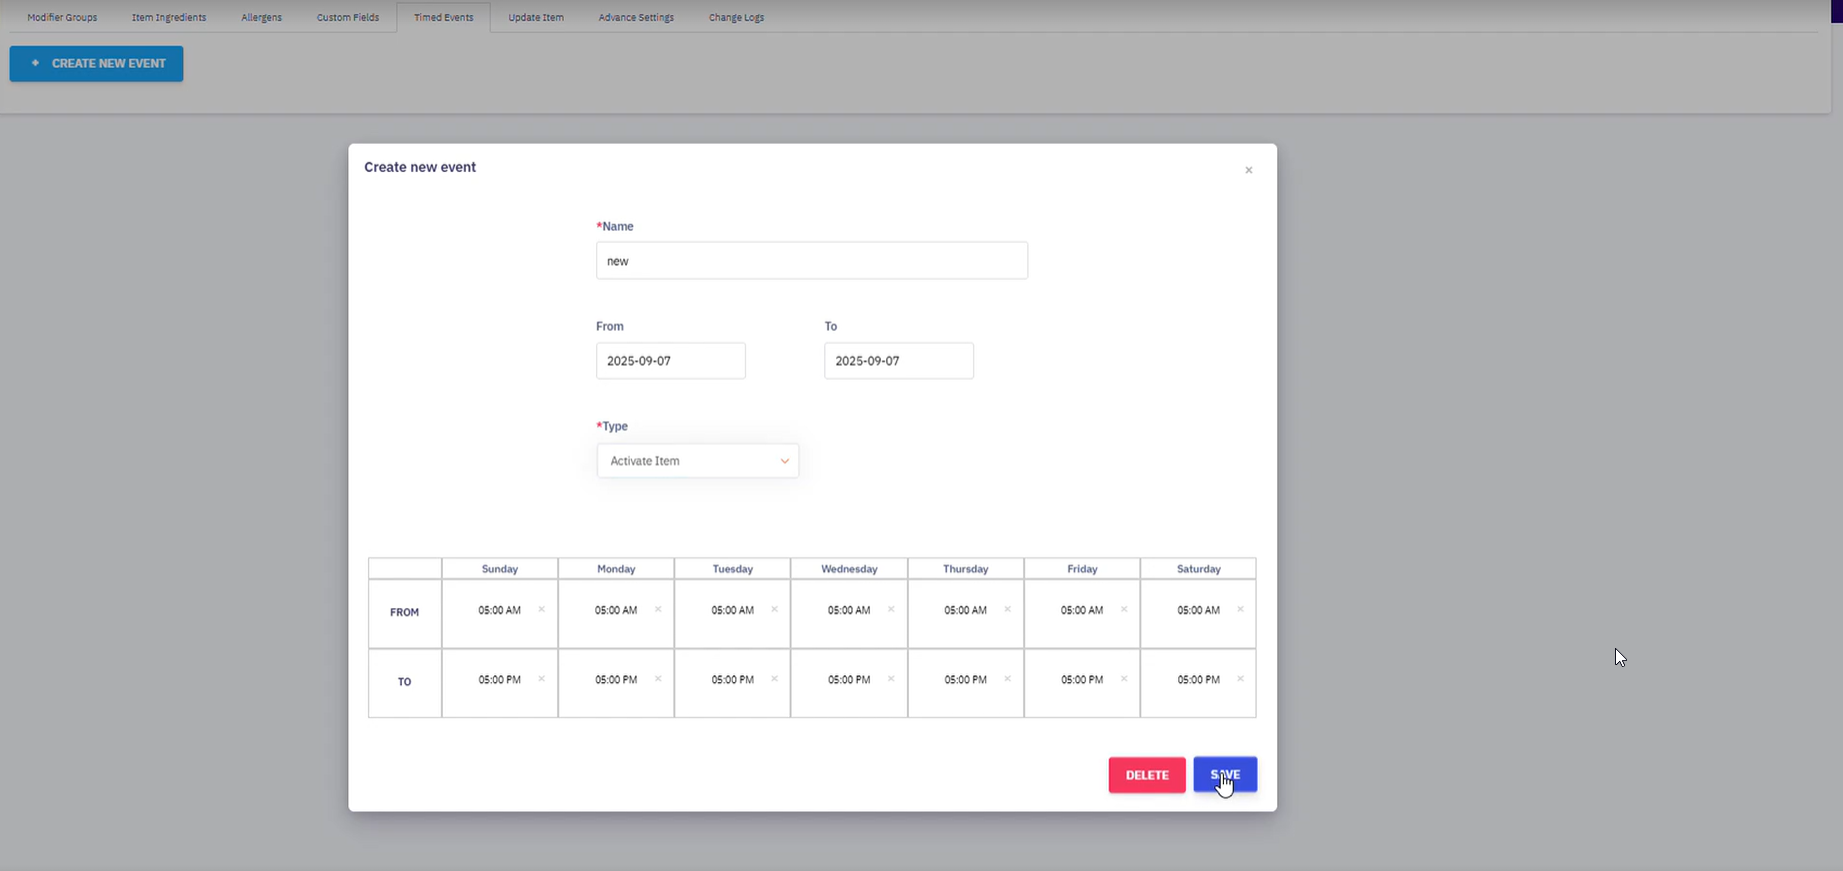Clear Tuesday TO time with x icon

tap(774, 679)
